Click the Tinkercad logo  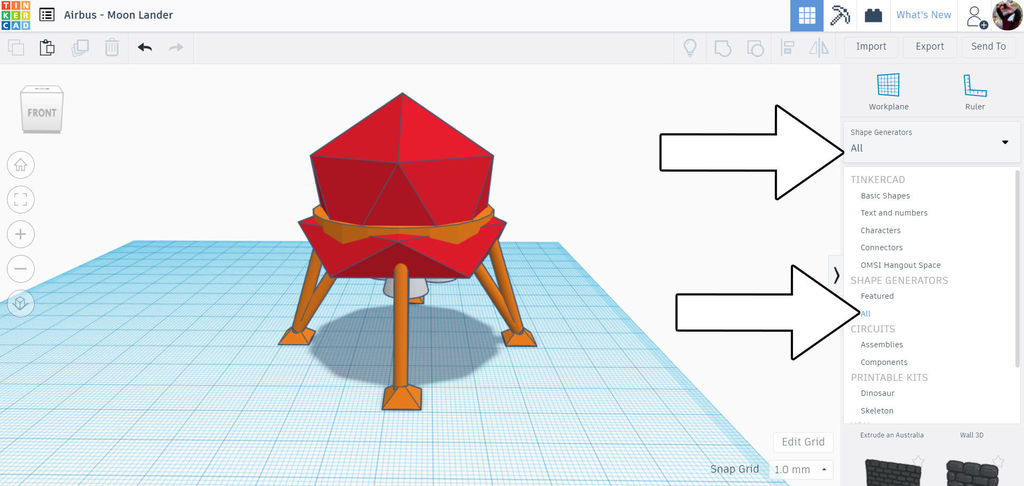(15, 15)
